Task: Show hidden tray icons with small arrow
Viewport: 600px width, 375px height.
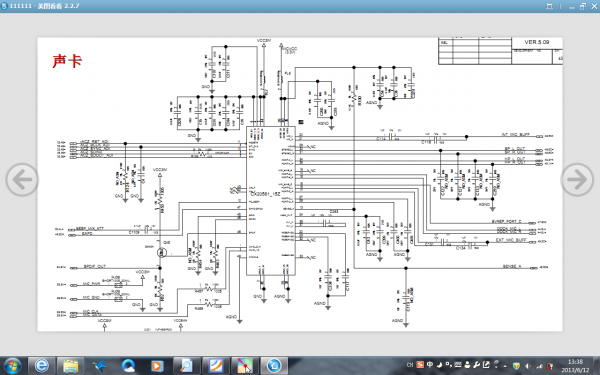Action: click(x=506, y=366)
